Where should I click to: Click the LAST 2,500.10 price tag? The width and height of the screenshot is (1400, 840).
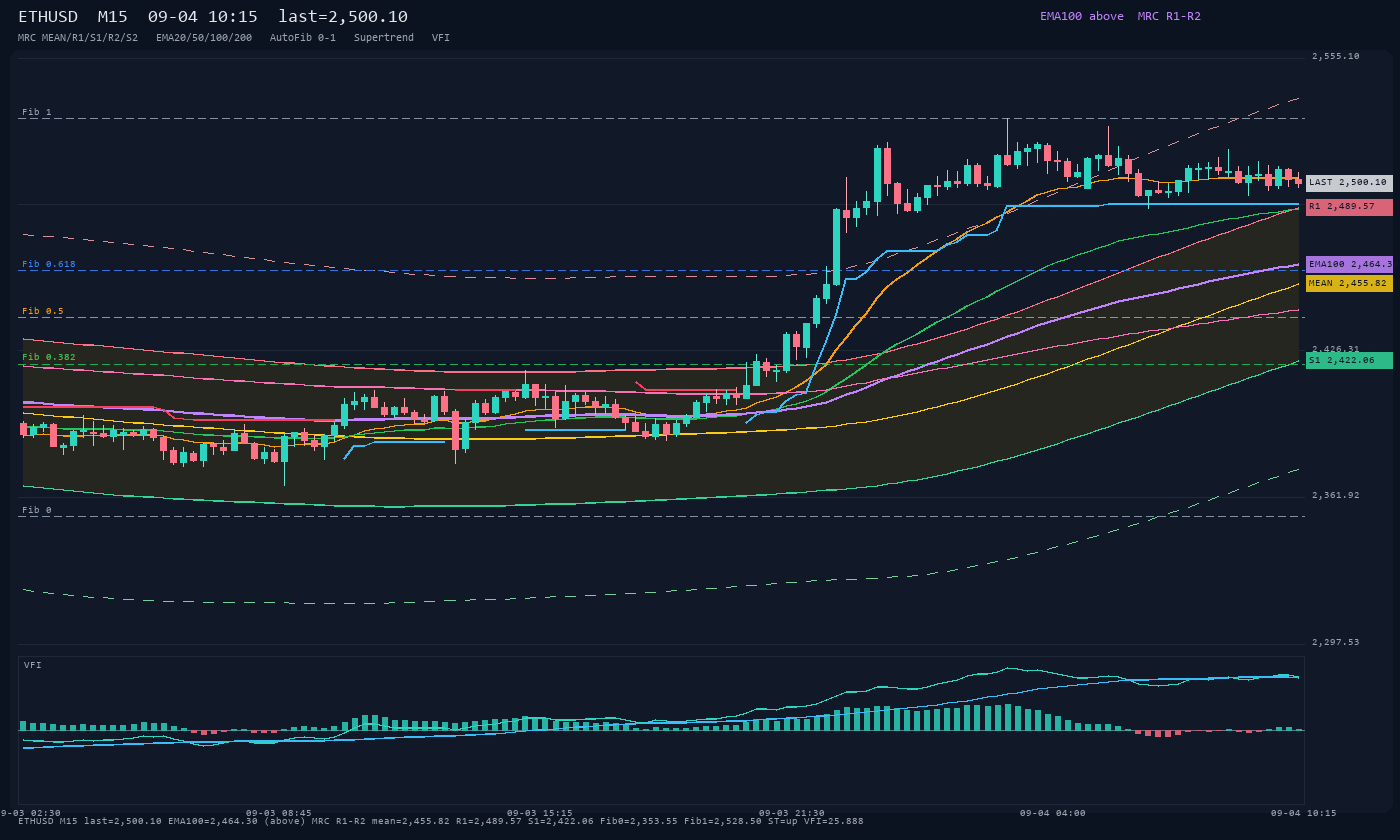pyautogui.click(x=1349, y=183)
